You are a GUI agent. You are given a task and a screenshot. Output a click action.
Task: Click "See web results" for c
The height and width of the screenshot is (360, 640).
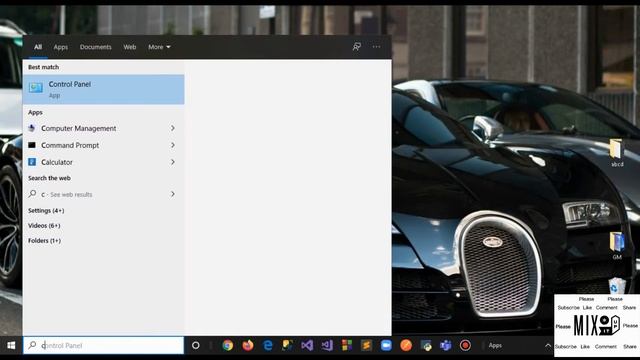(71, 195)
